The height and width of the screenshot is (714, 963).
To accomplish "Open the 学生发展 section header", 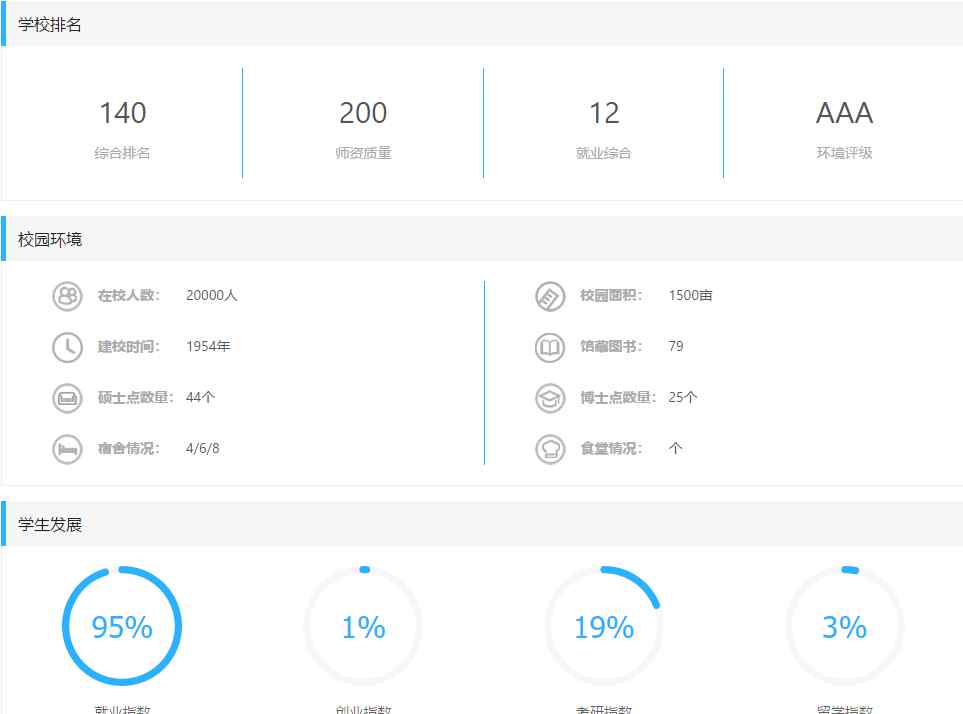I will pos(50,525).
